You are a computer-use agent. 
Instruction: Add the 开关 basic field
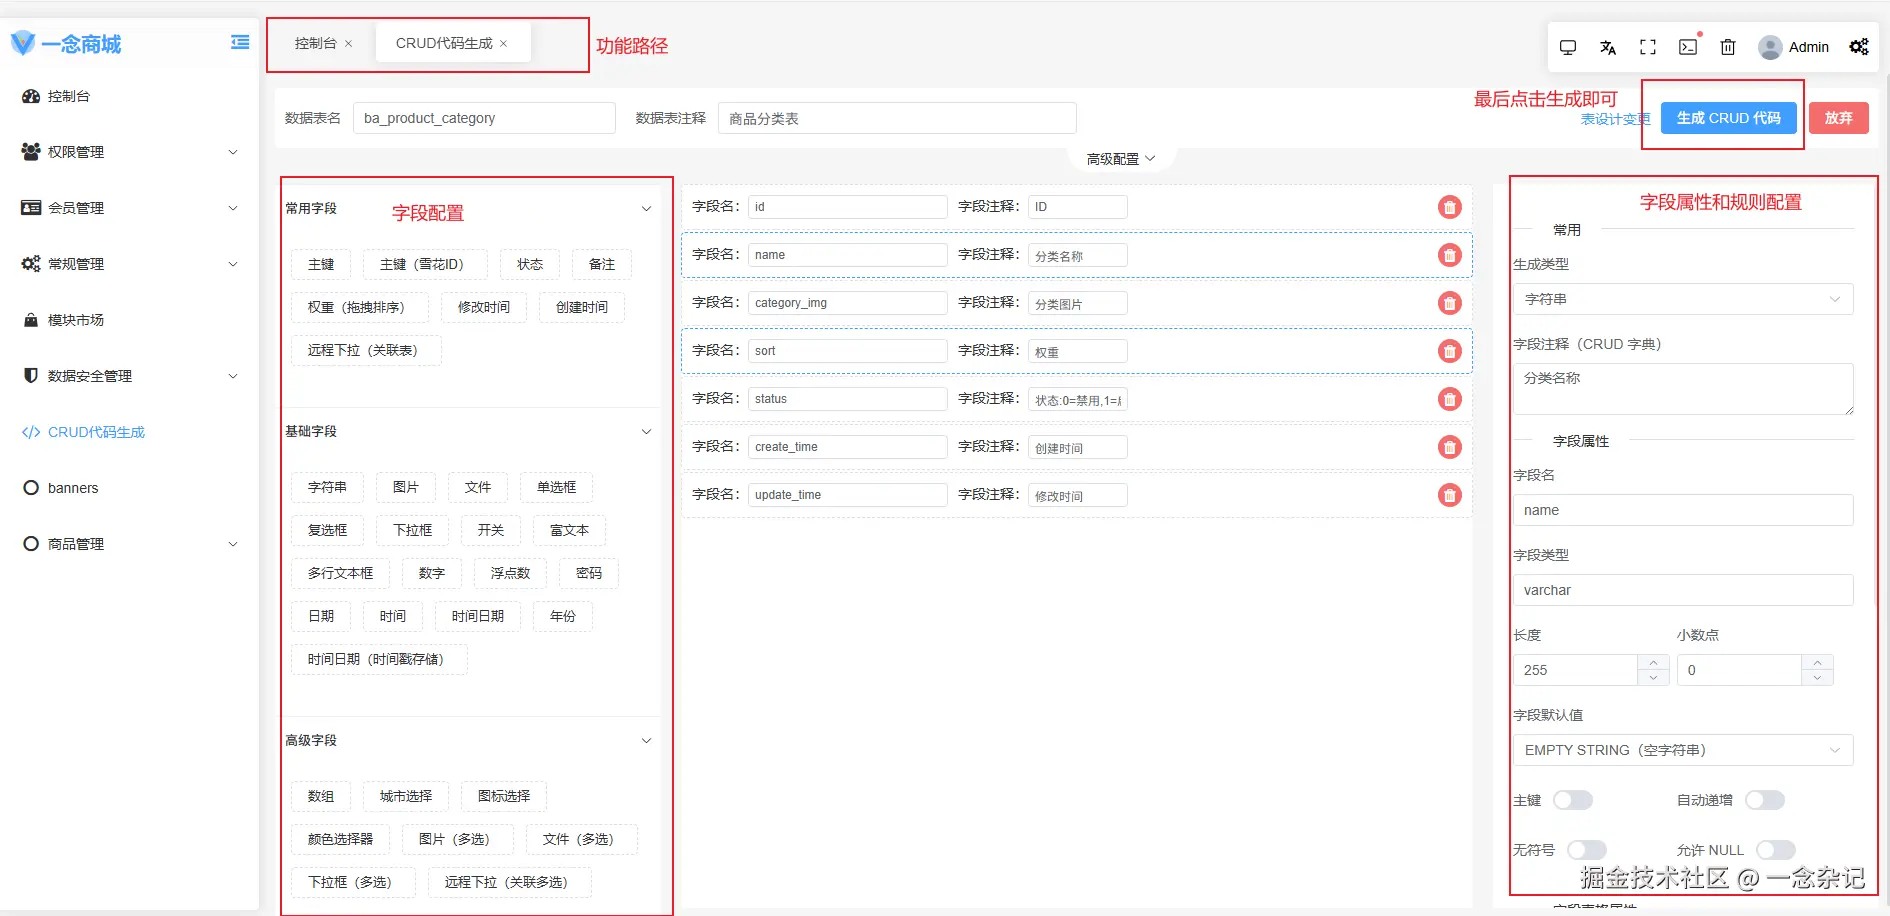pos(490,530)
